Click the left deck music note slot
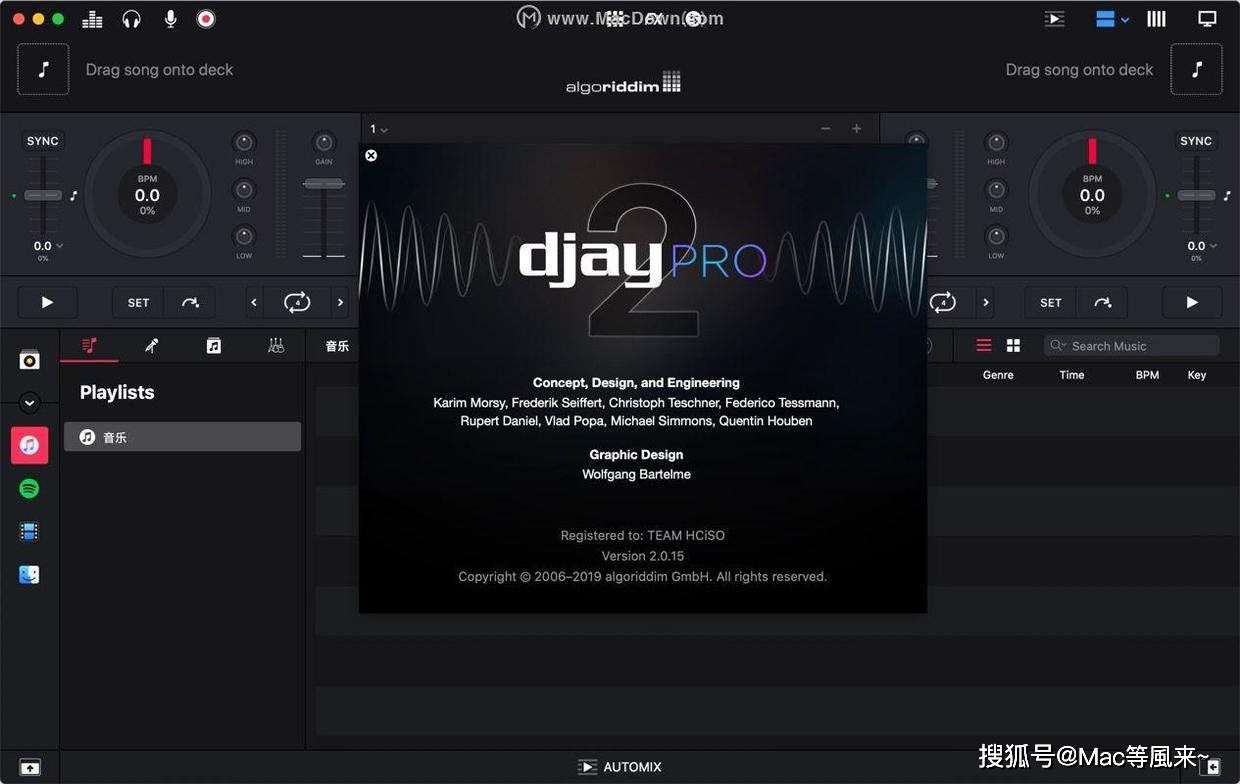Image resolution: width=1240 pixels, height=784 pixels. pos(43,69)
